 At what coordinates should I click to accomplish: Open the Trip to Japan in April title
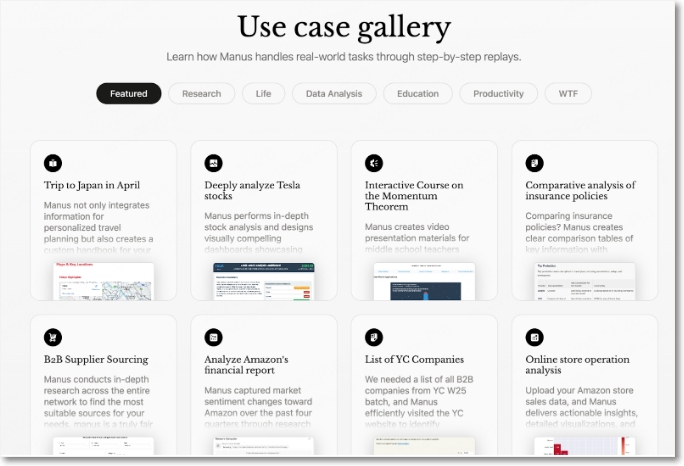pos(92,185)
